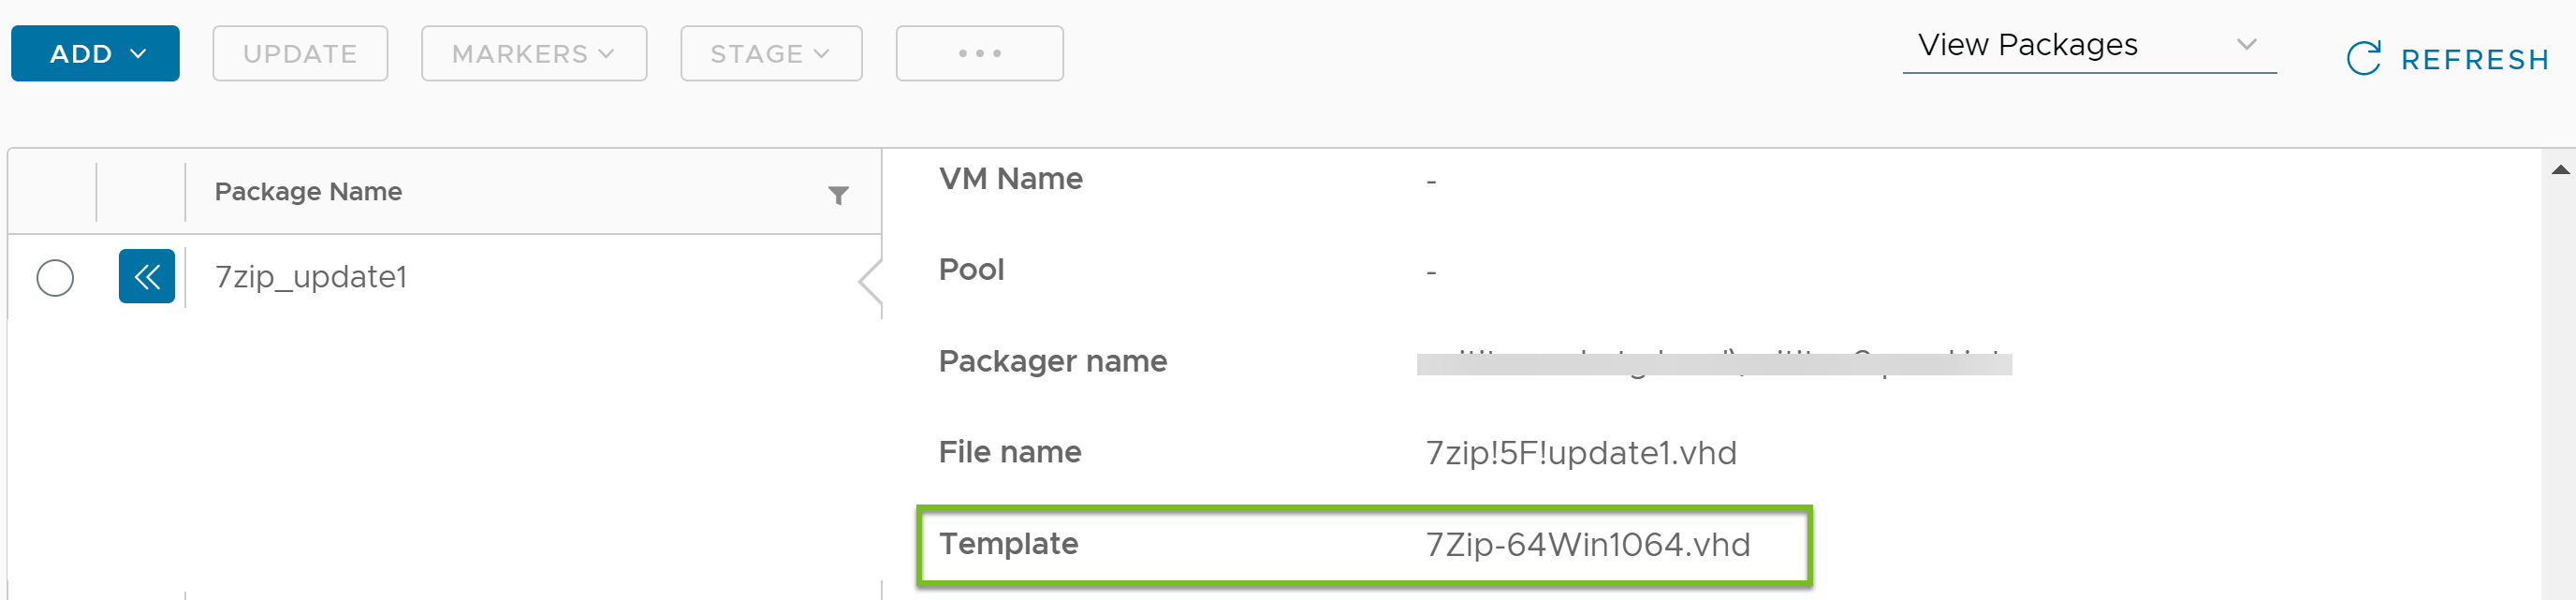The height and width of the screenshot is (600, 2576).
Task: Collapse details with double-chevron icon
Action: pos(147,276)
